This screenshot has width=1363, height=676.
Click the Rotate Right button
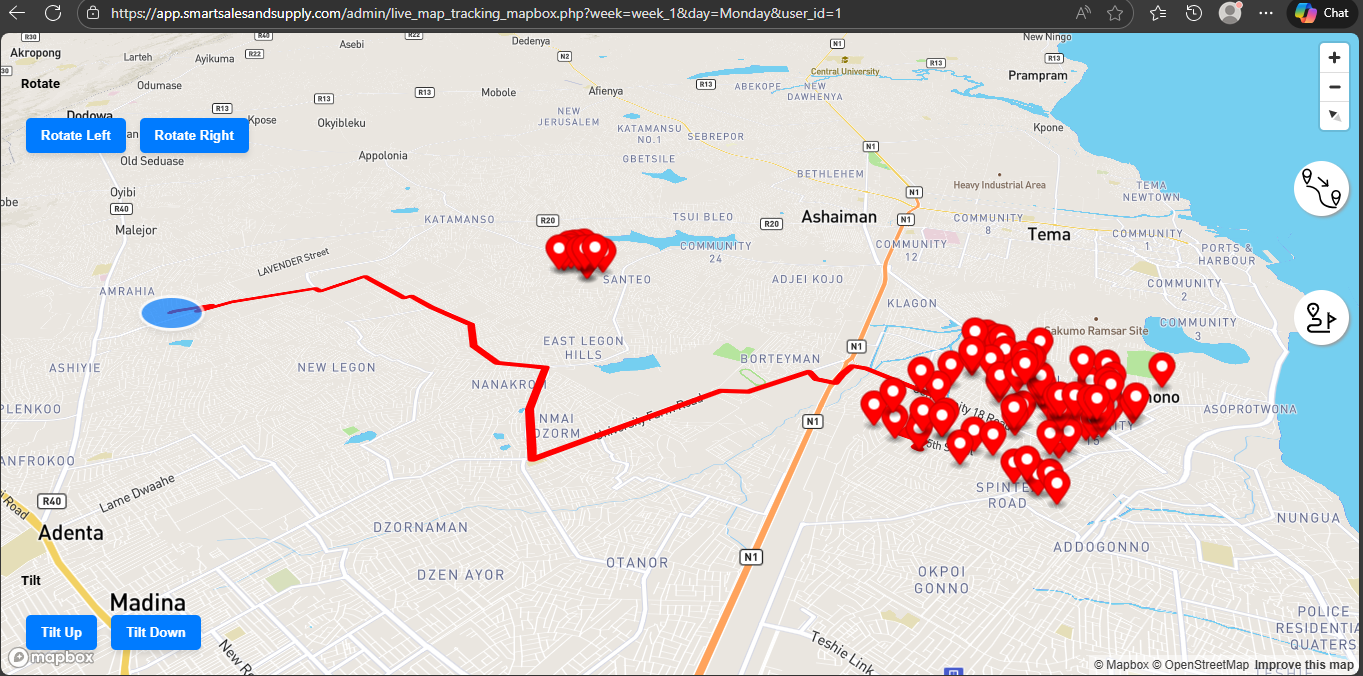tap(194, 135)
